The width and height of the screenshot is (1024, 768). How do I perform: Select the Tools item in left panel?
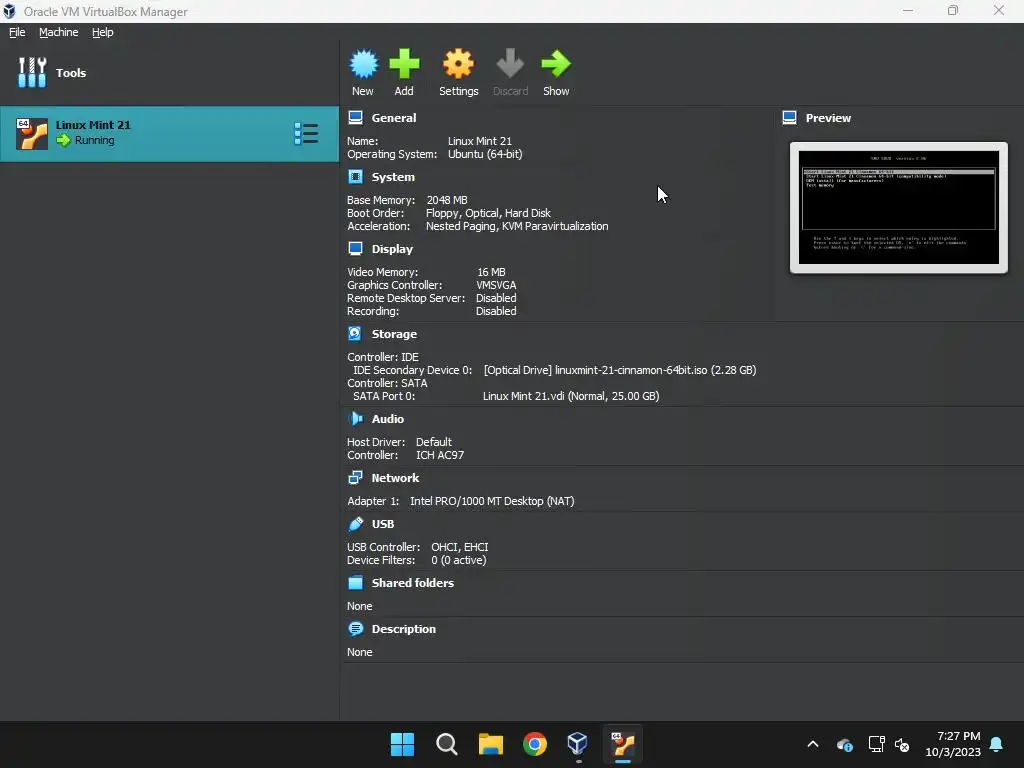coord(169,72)
